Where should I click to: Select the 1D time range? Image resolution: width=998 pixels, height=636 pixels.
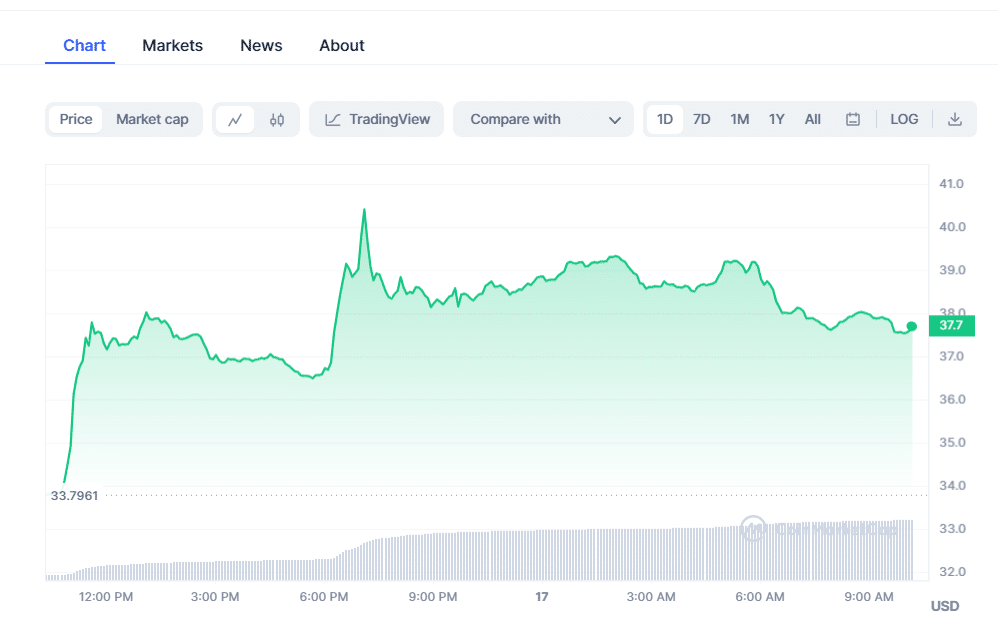pos(665,120)
